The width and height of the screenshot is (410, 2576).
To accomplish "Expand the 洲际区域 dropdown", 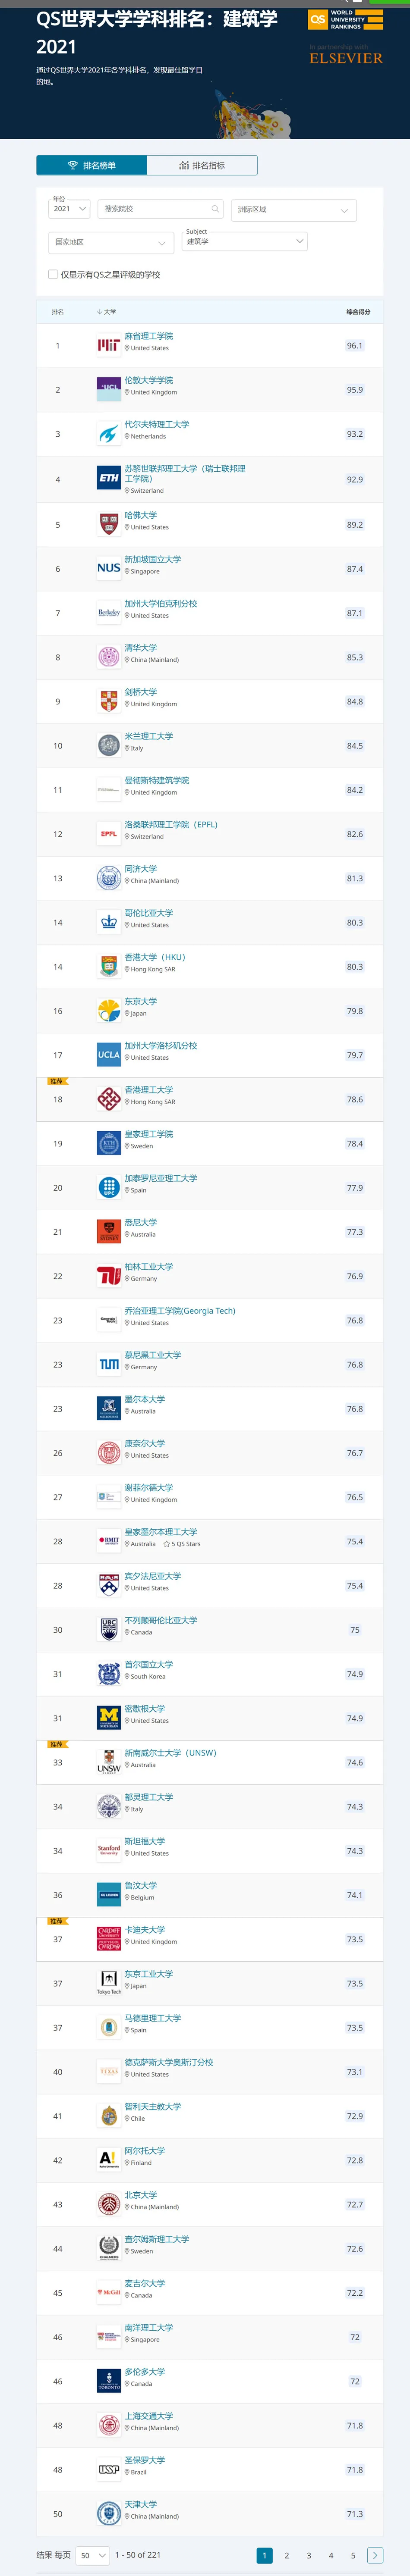I will point(293,210).
